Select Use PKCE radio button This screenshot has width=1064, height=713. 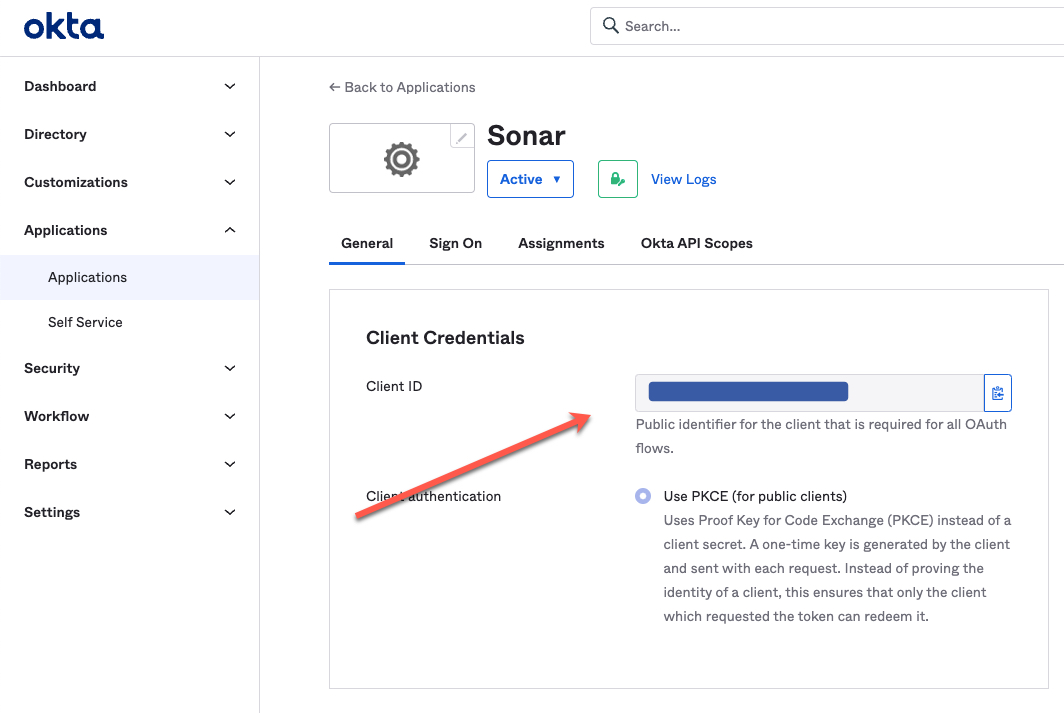643,496
